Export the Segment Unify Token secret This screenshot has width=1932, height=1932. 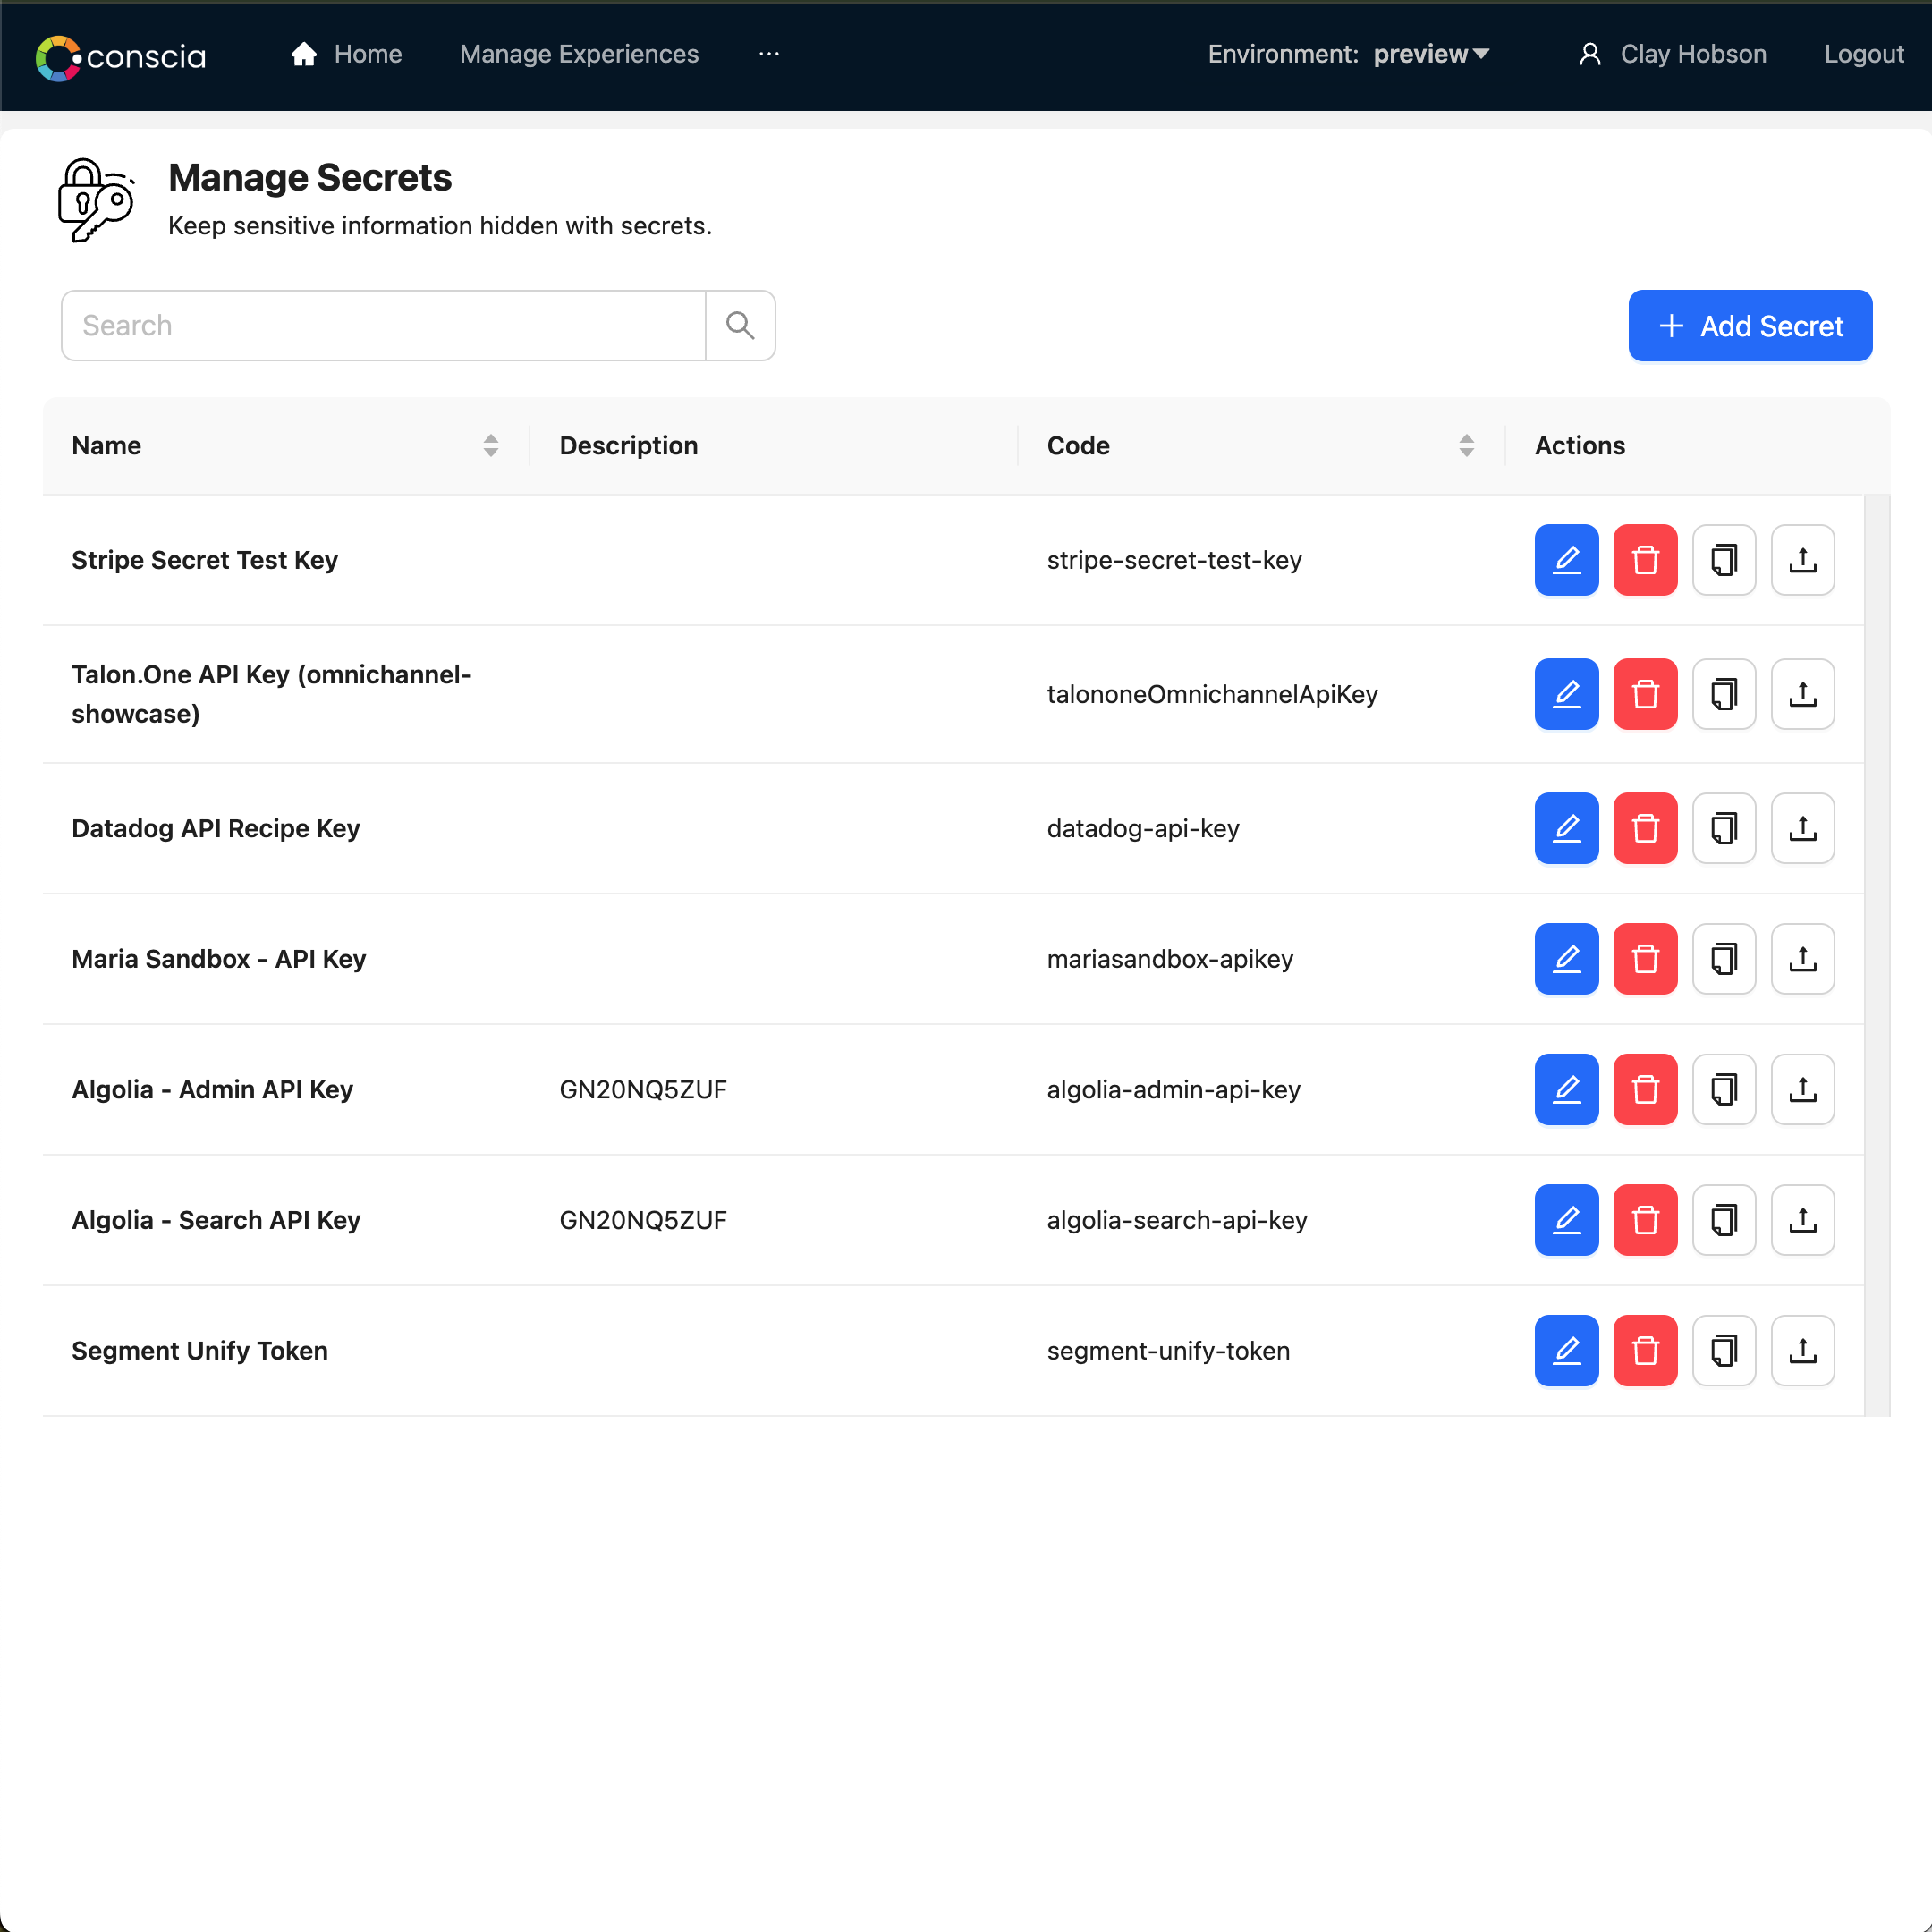coord(1802,1350)
